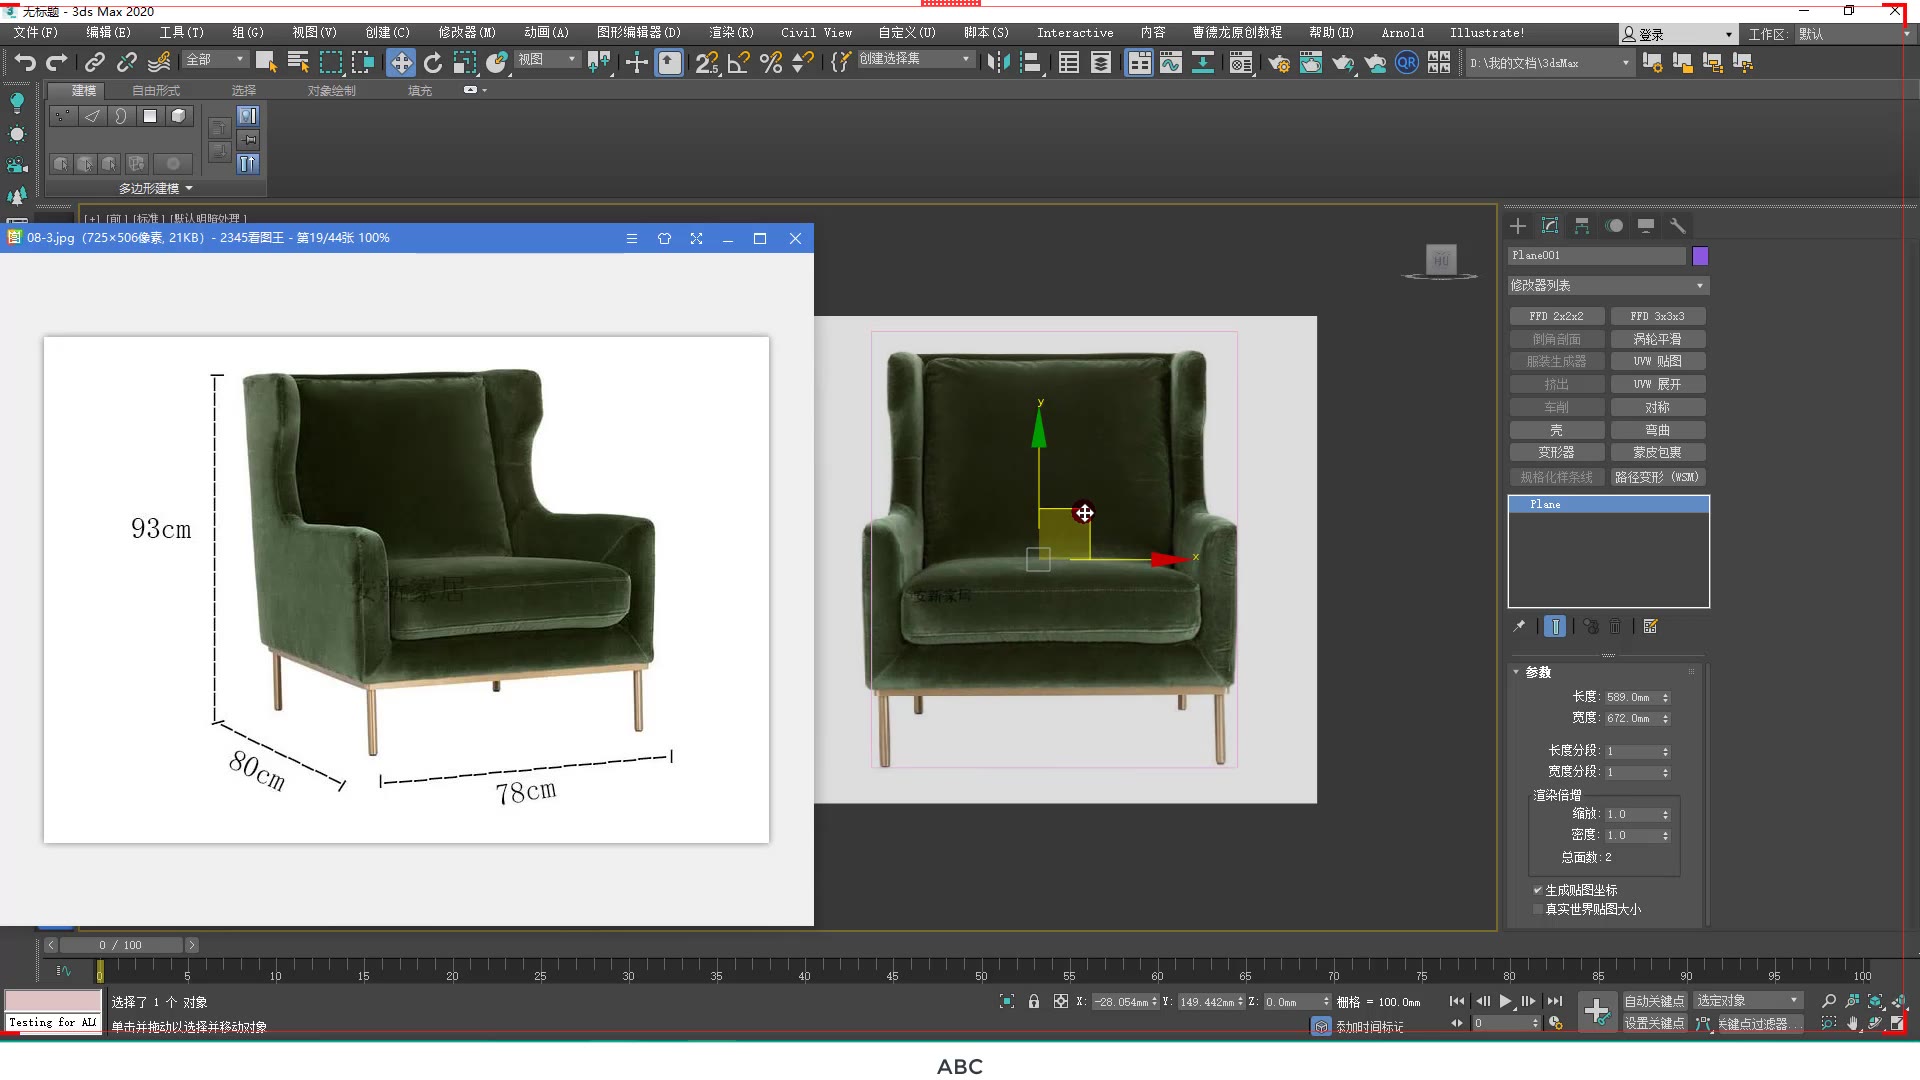The height and width of the screenshot is (1080, 1920).
Task: Apply the FFD 2x2x2 modifier button
Action: (1556, 316)
